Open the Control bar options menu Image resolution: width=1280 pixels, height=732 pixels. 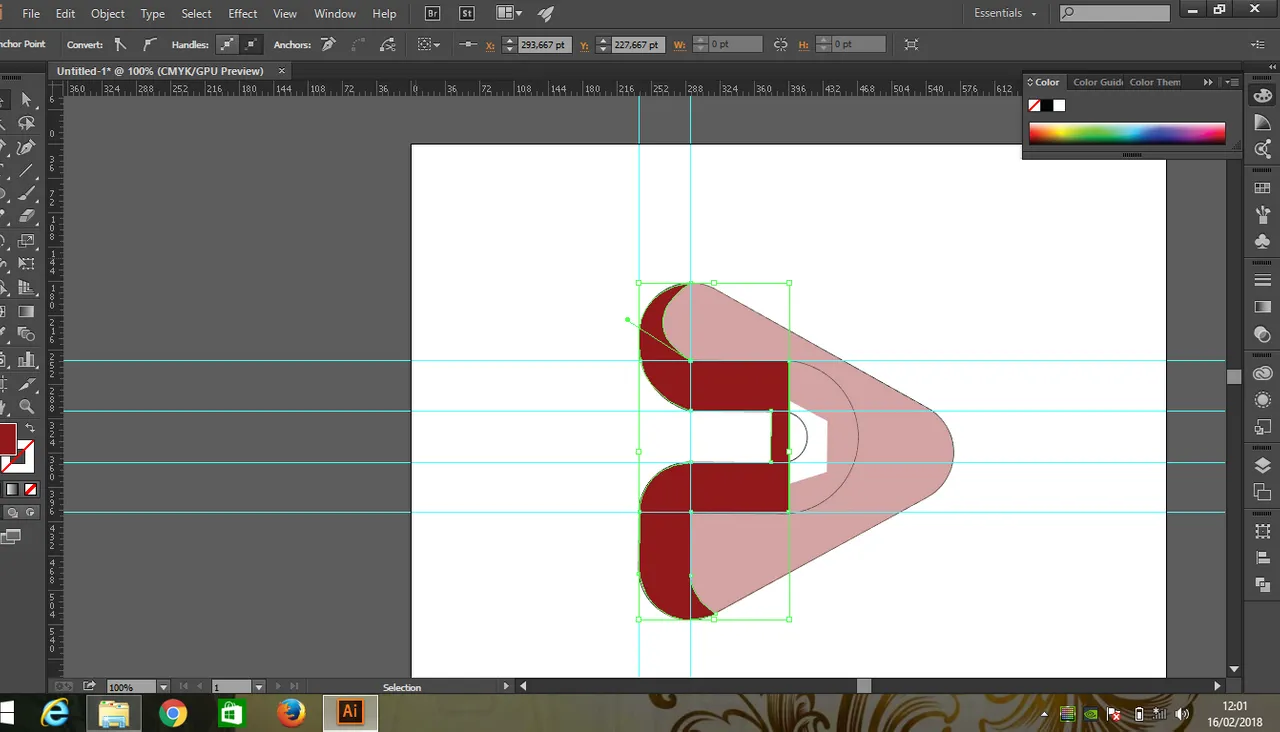point(1258,44)
